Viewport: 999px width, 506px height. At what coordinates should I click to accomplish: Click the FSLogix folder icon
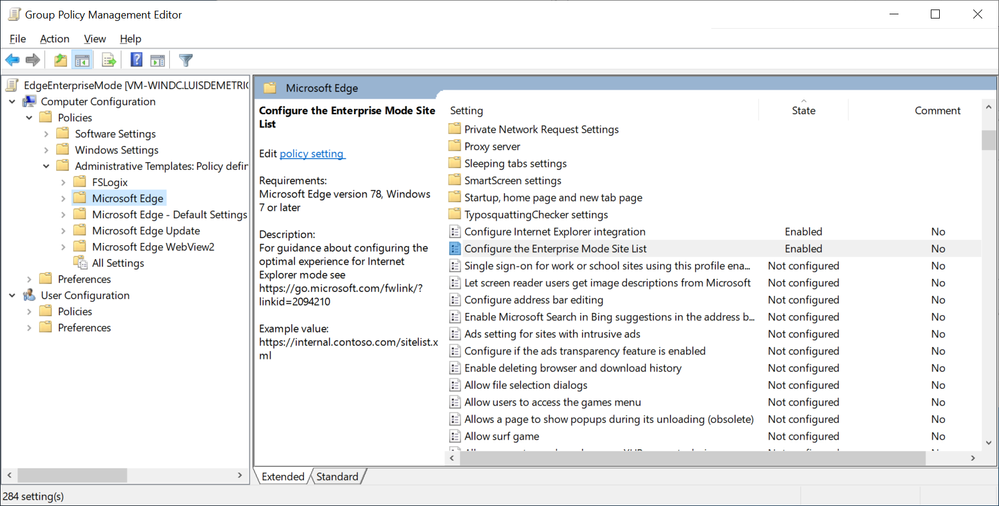[80, 182]
